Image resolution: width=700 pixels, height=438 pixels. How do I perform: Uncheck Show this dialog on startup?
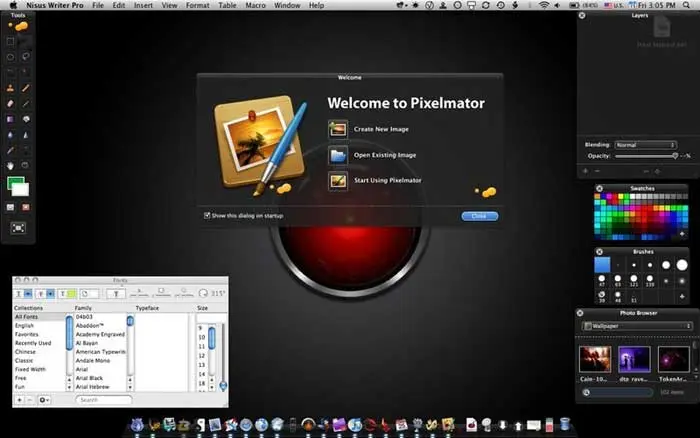coord(207,216)
